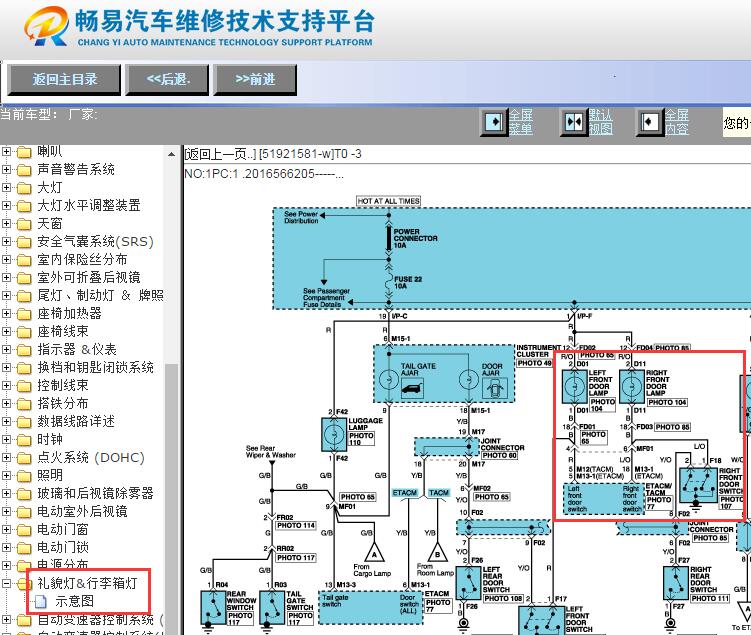This screenshot has height=635, width=751.
Task: Select the 电动室外后视镜 tree item
Action: (82, 511)
